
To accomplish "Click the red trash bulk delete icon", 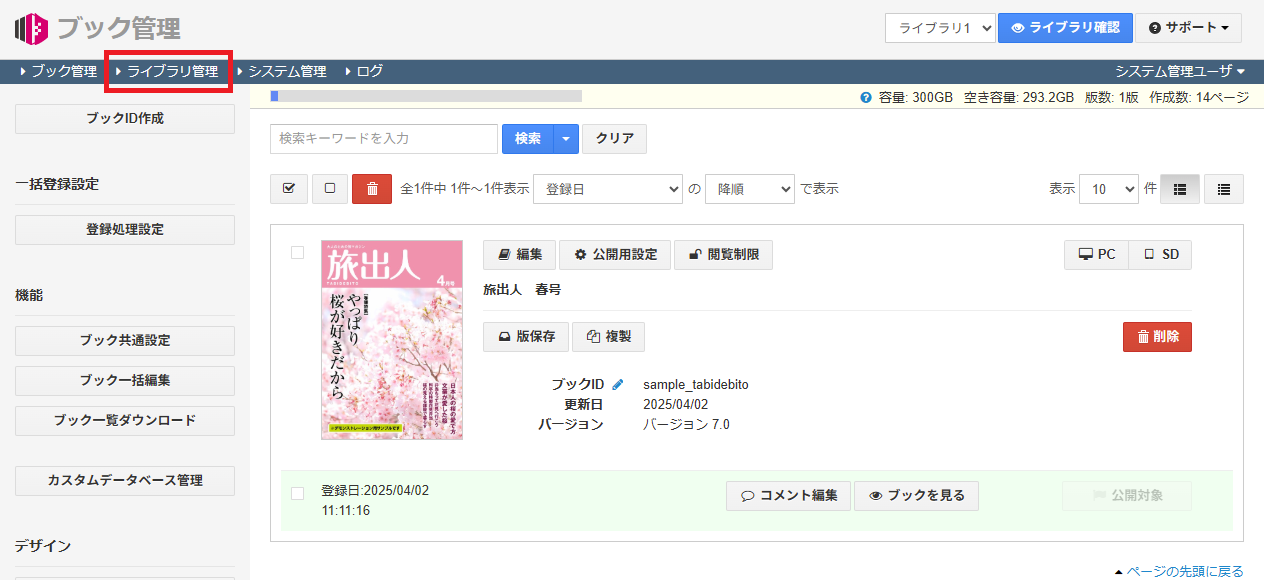I will click(x=372, y=189).
